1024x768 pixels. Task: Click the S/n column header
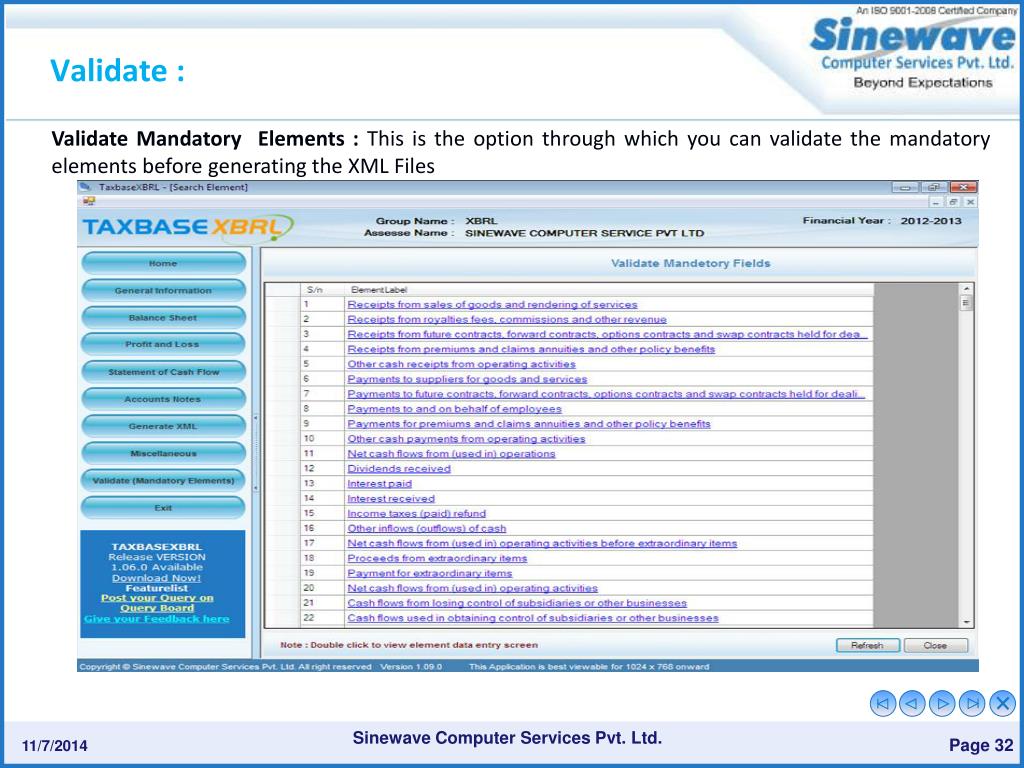pos(322,290)
